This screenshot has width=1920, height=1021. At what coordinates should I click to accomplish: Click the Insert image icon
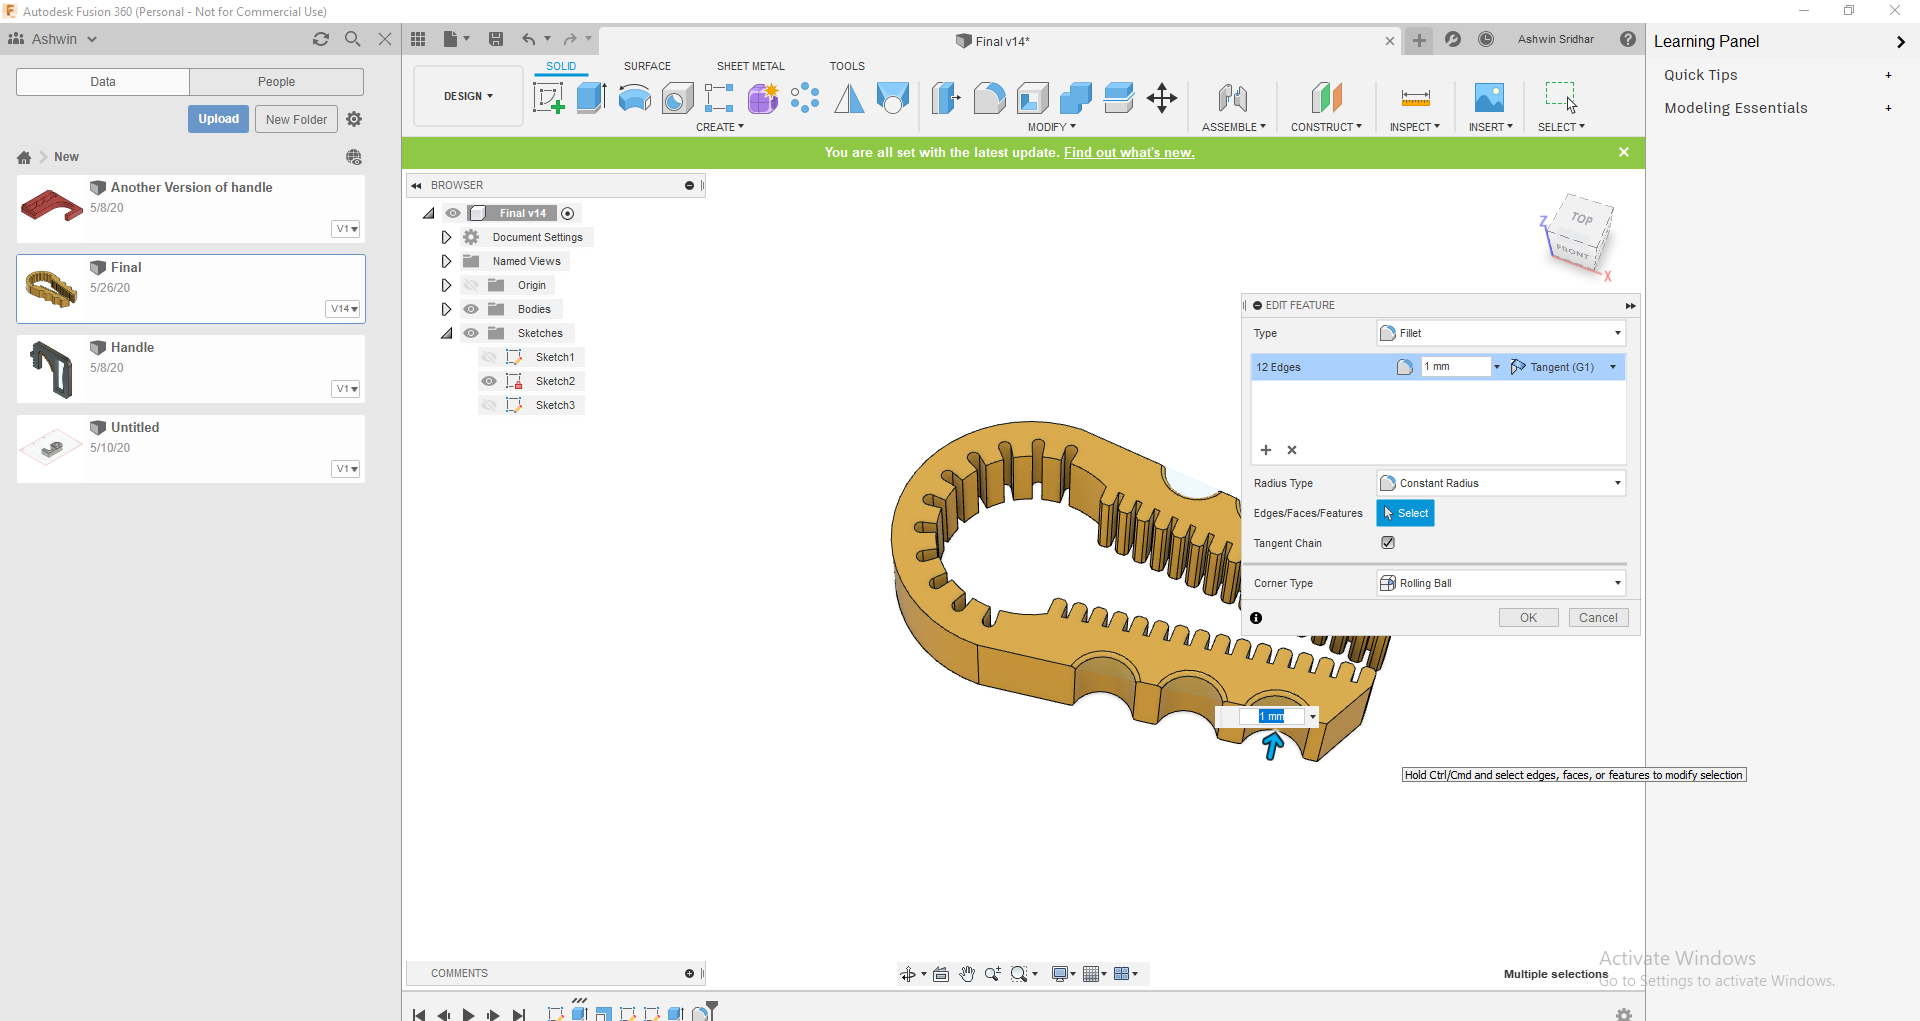[x=1489, y=98]
